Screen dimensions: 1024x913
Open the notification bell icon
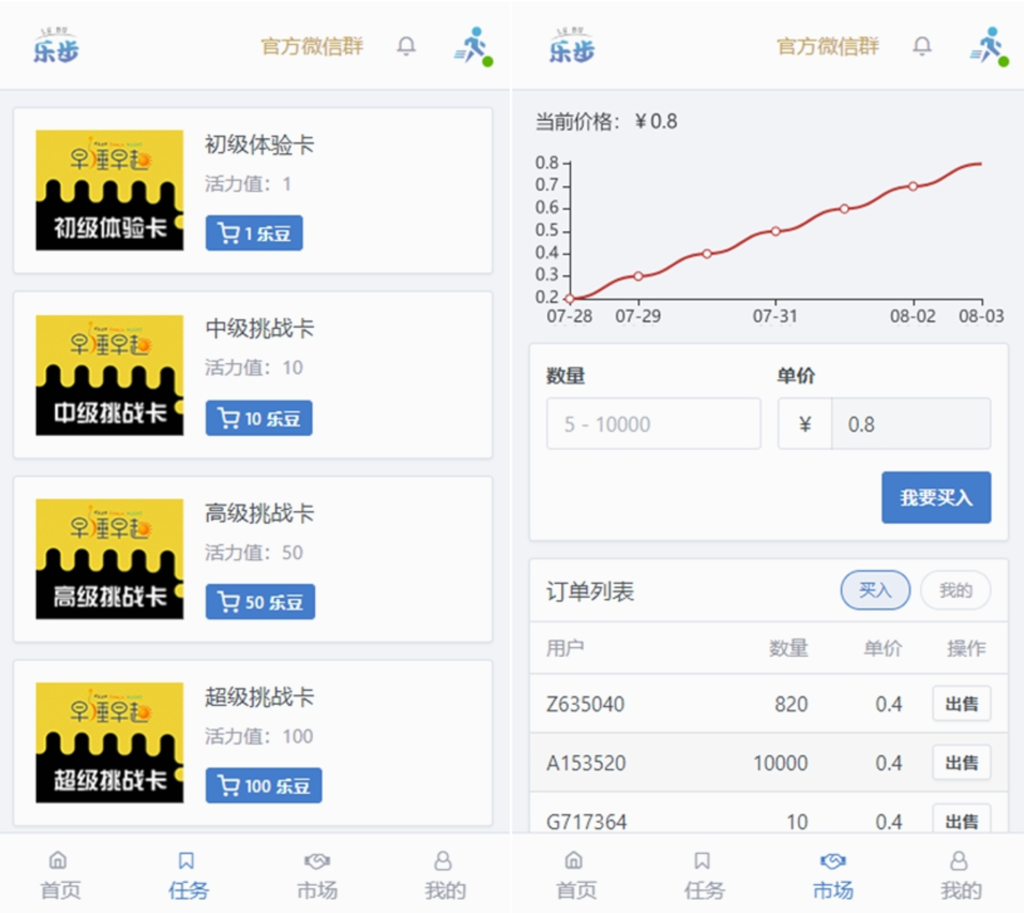point(406,46)
